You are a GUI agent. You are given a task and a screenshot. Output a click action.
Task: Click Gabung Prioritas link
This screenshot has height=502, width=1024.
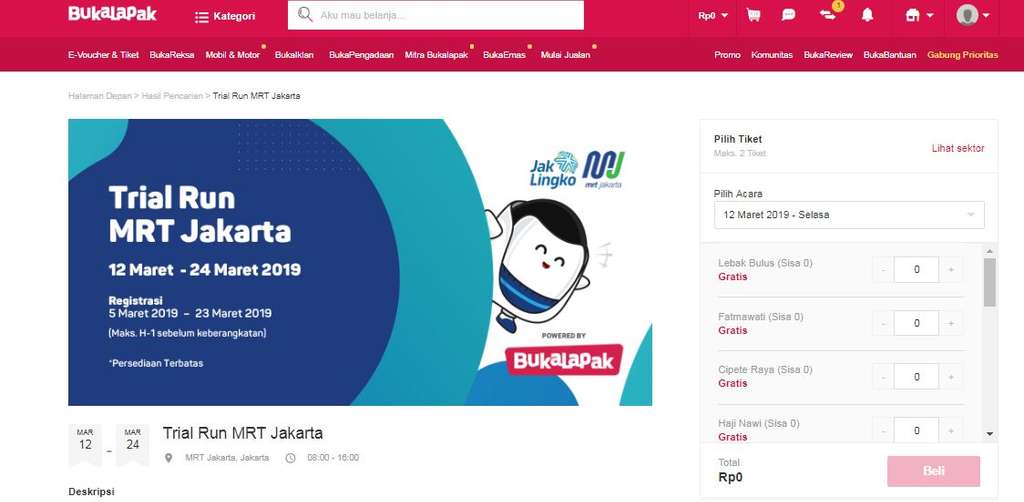pos(963,55)
